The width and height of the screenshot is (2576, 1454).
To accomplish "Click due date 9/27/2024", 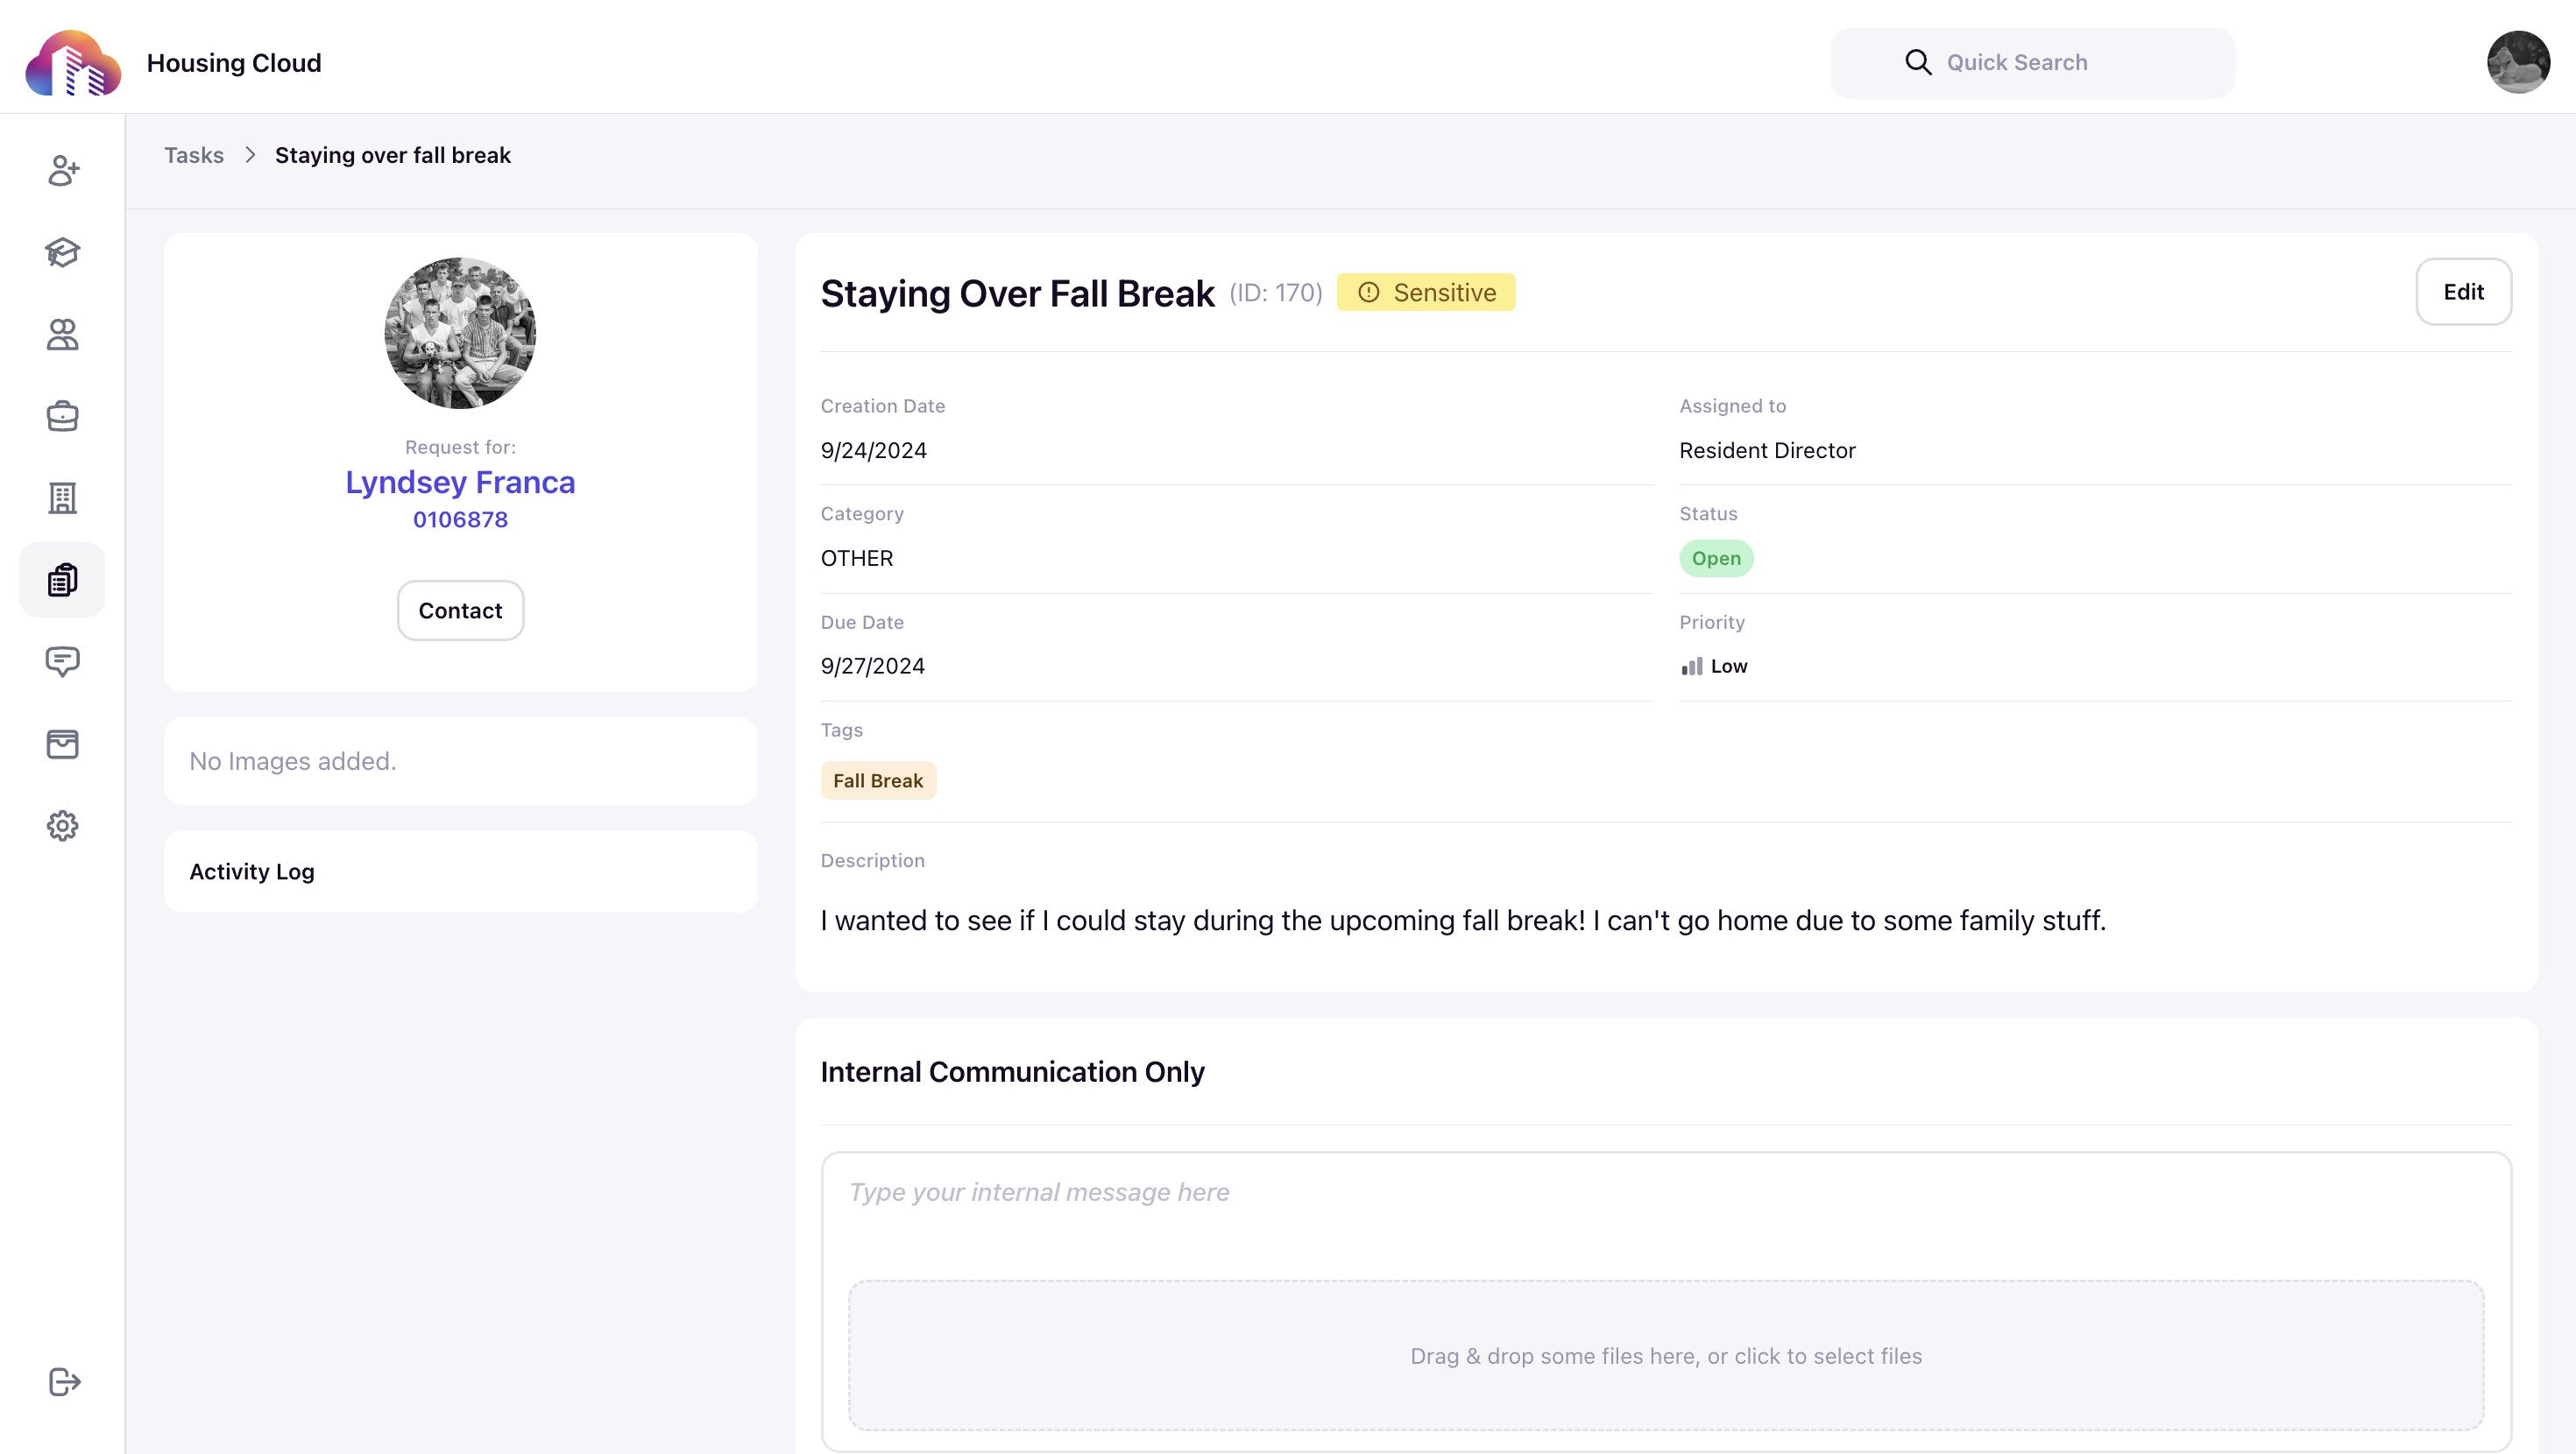I will (x=873, y=666).
